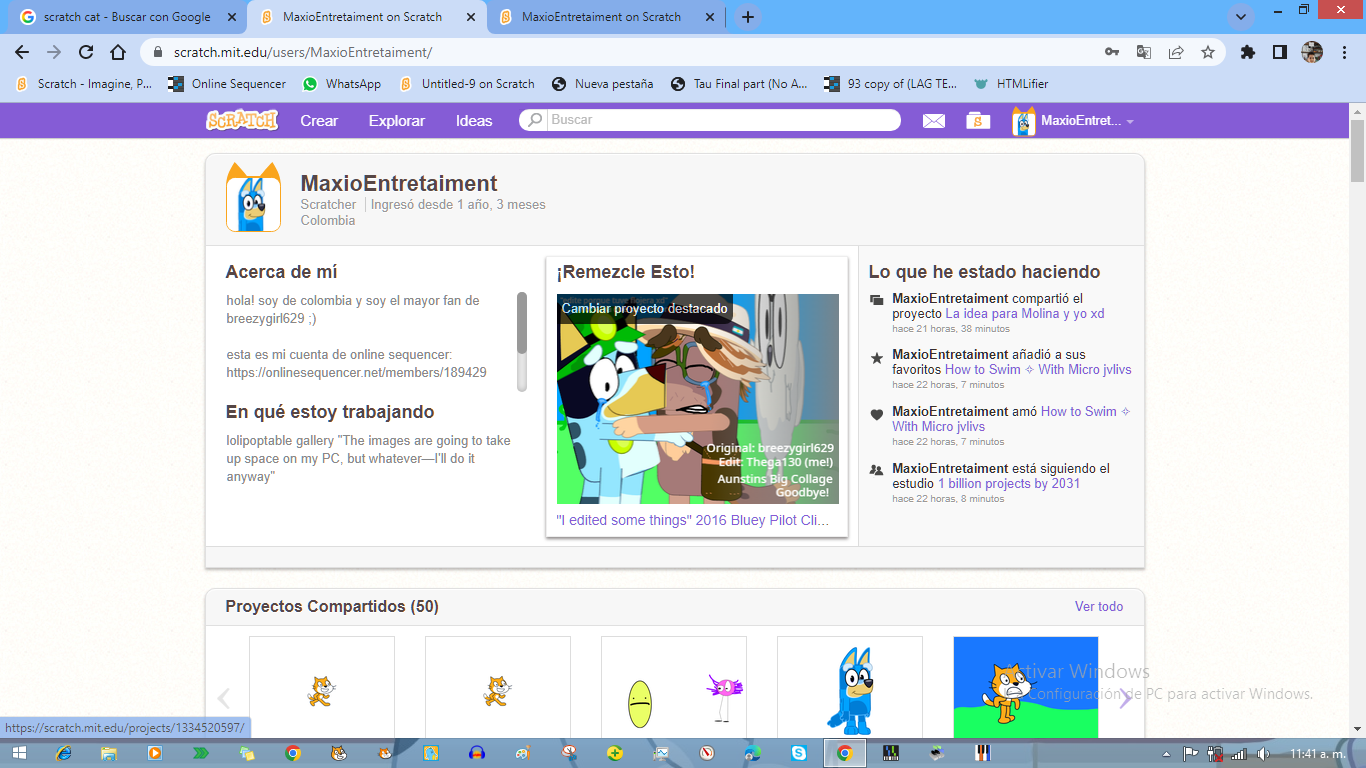Open Skype from the taskbar
Viewport: 1366px width, 768px height.
click(799, 753)
